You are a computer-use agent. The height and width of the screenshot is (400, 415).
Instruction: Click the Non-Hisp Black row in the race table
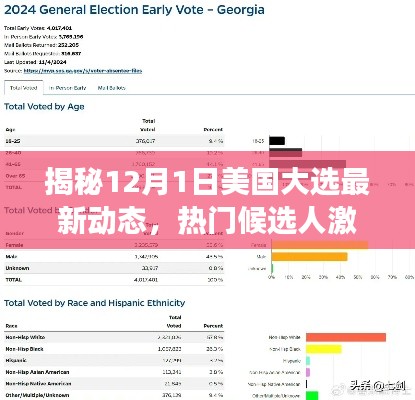point(114,349)
